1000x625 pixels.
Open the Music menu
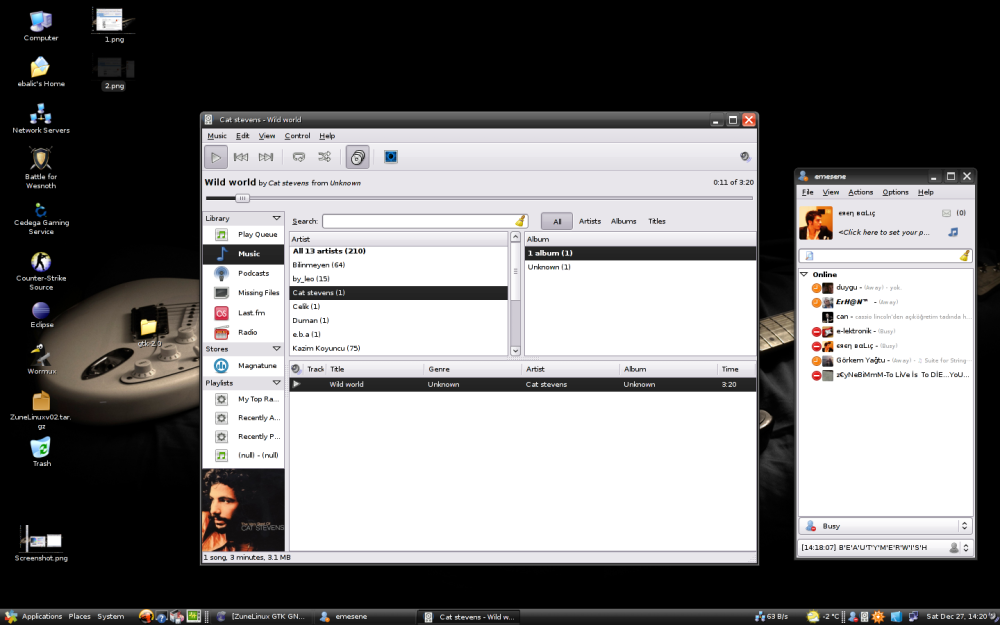pos(217,136)
